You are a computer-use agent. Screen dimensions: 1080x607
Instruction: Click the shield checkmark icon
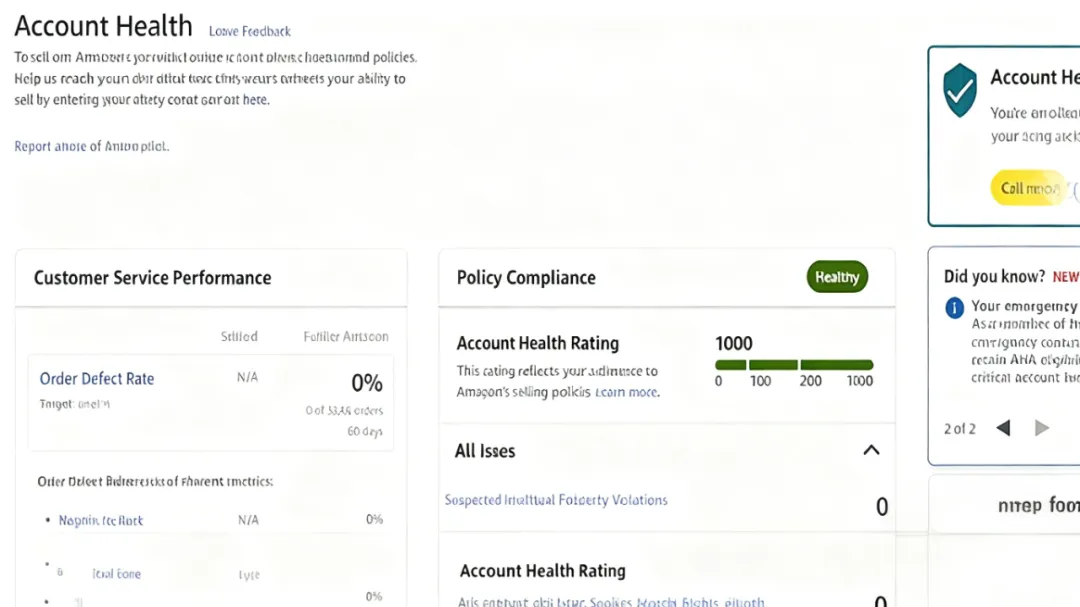coord(960,90)
